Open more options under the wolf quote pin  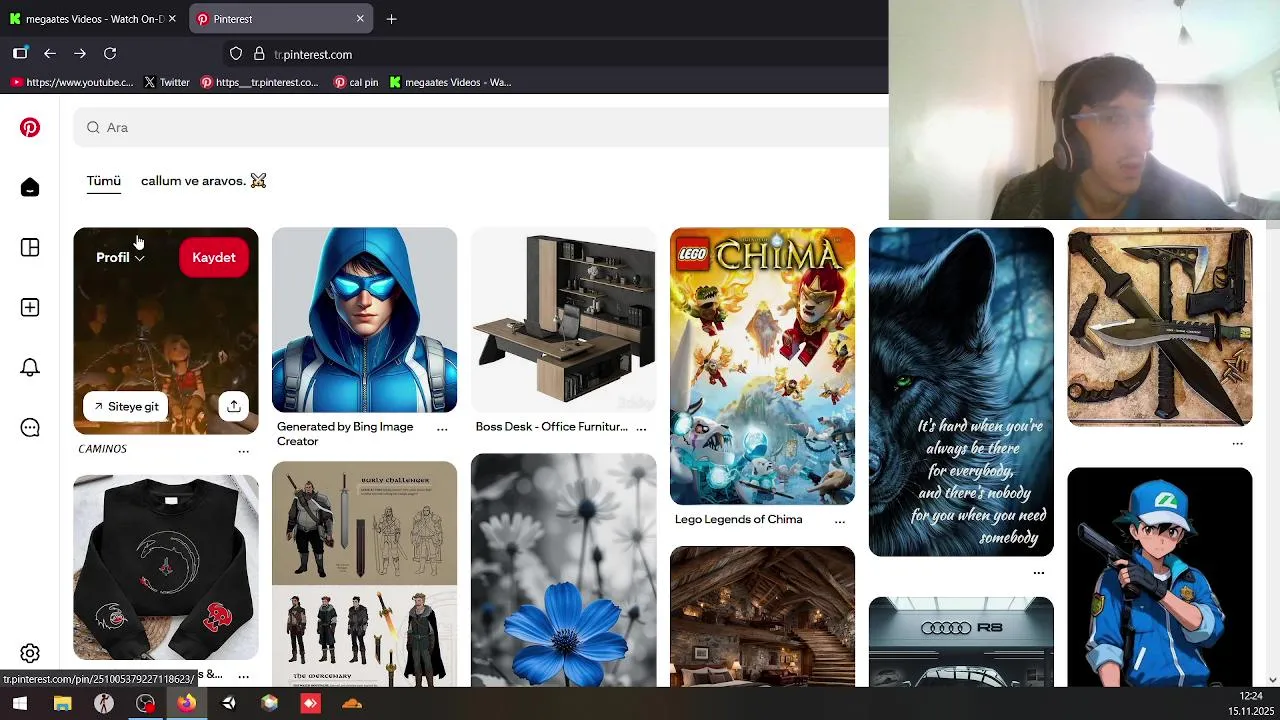coord(1039,573)
